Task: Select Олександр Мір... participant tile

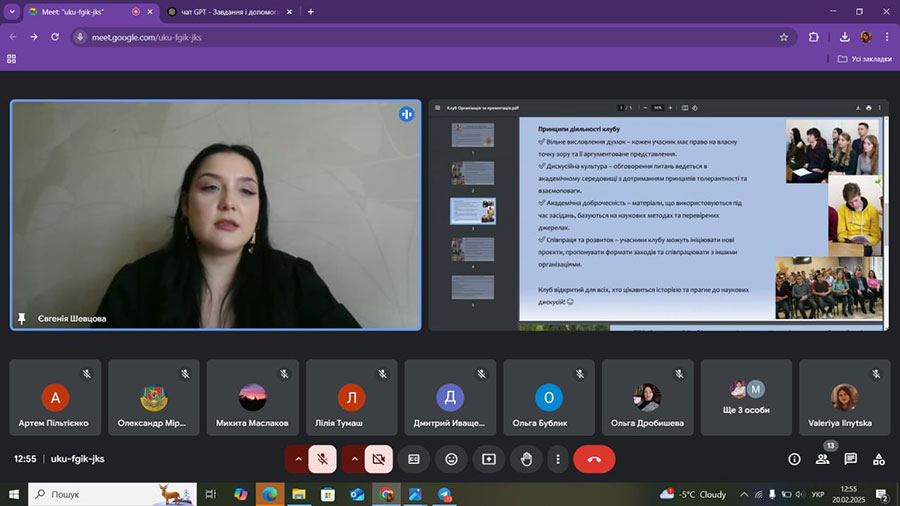Action: coord(154,398)
